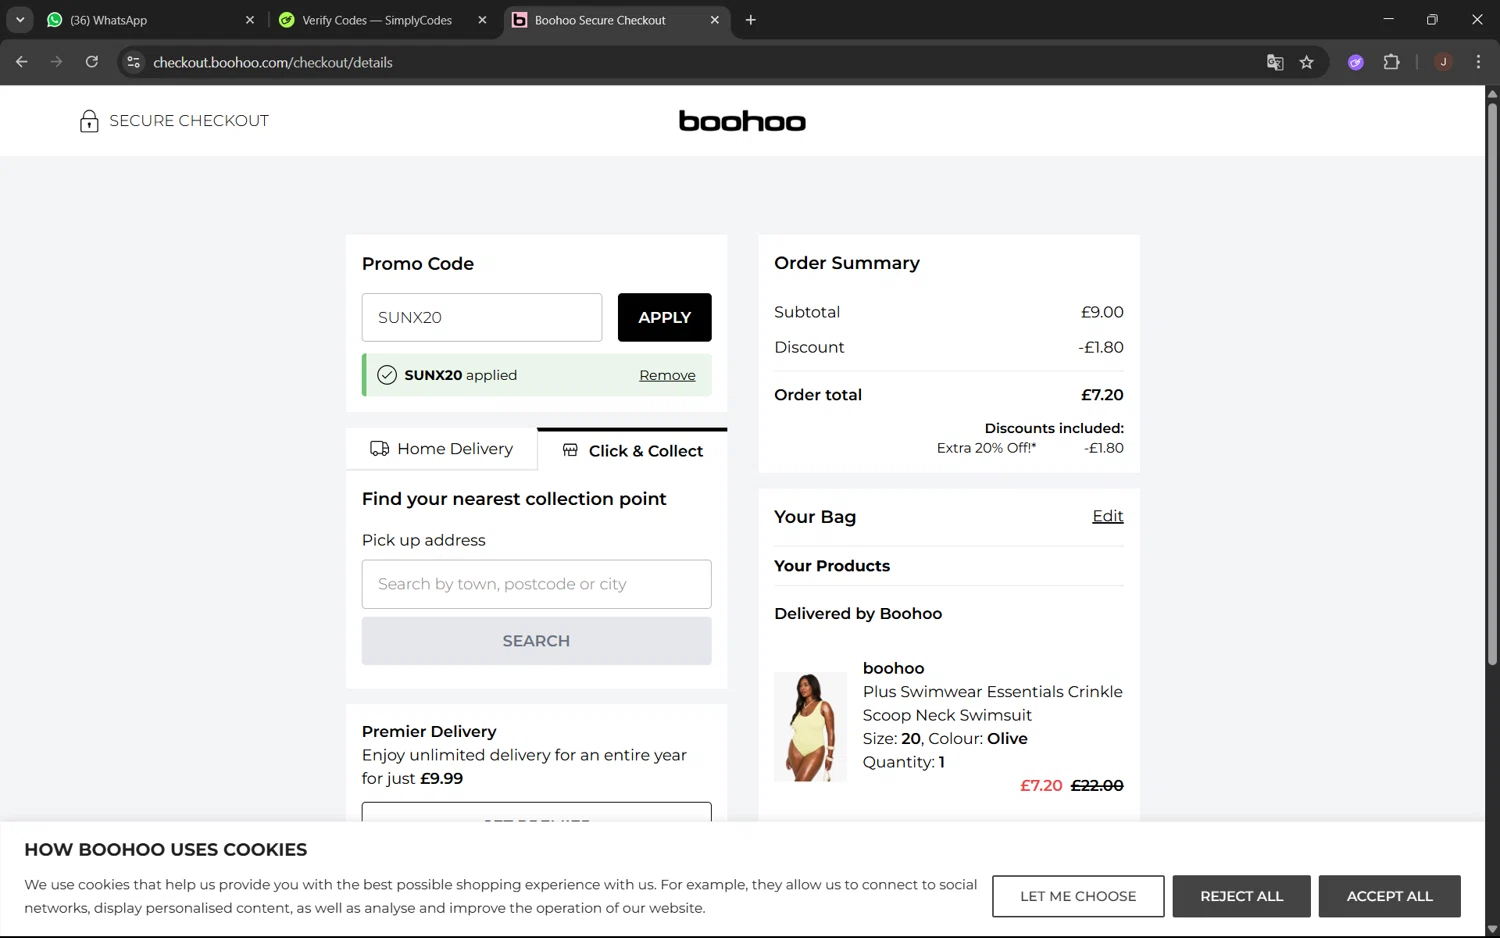1500x938 pixels.
Task: Click the boohoo logo
Action: [x=742, y=121]
